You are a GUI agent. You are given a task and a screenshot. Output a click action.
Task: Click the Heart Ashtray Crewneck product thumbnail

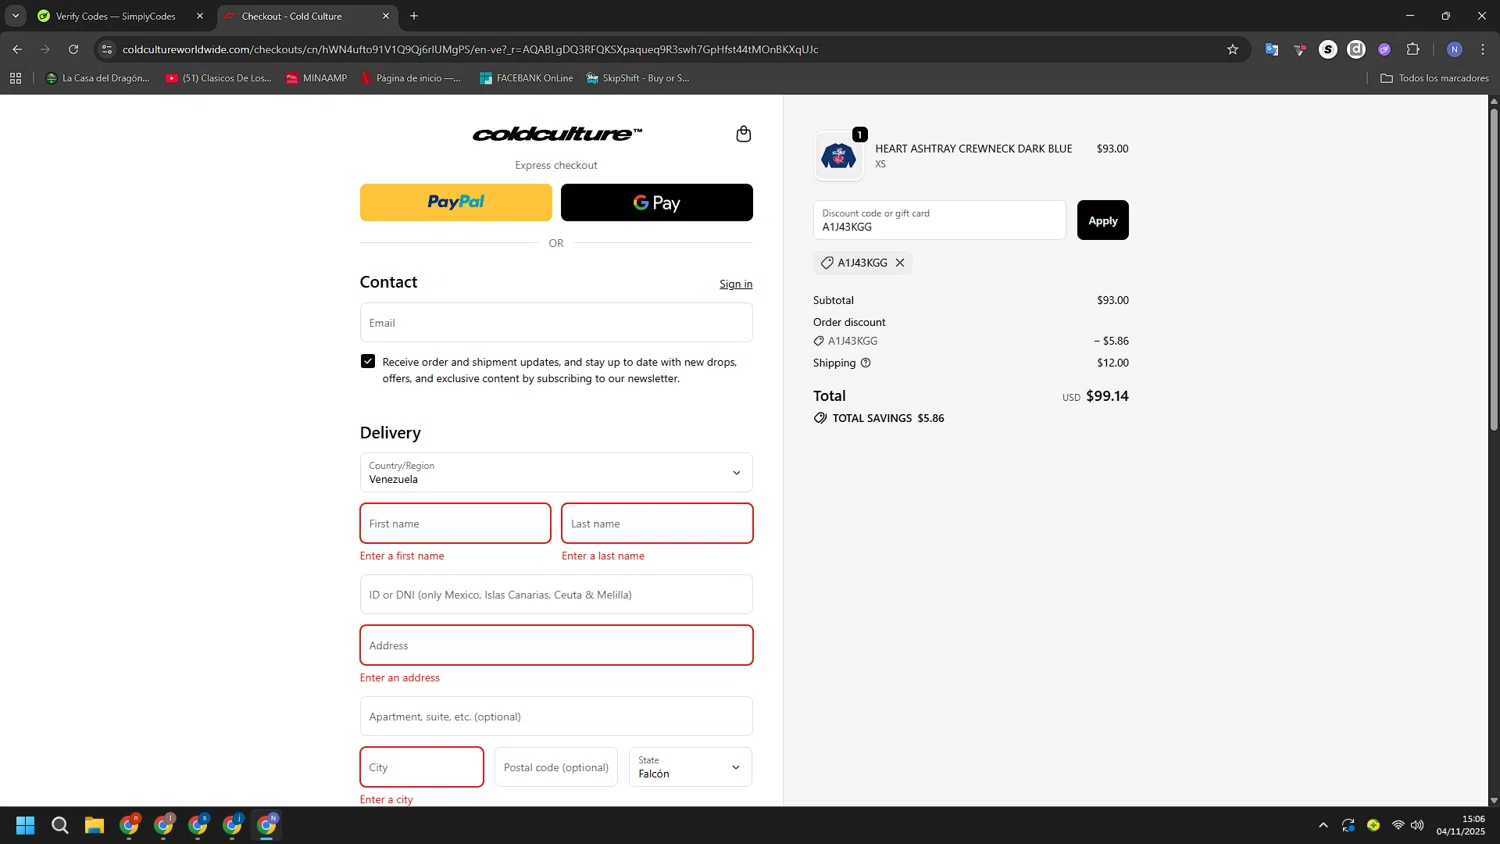pos(838,156)
